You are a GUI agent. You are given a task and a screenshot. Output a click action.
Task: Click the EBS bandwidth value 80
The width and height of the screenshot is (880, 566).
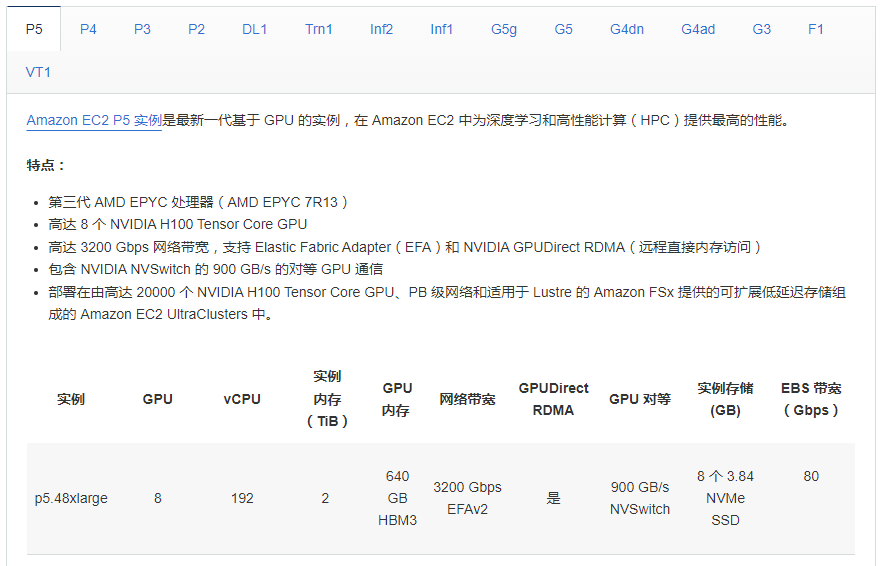tap(811, 476)
